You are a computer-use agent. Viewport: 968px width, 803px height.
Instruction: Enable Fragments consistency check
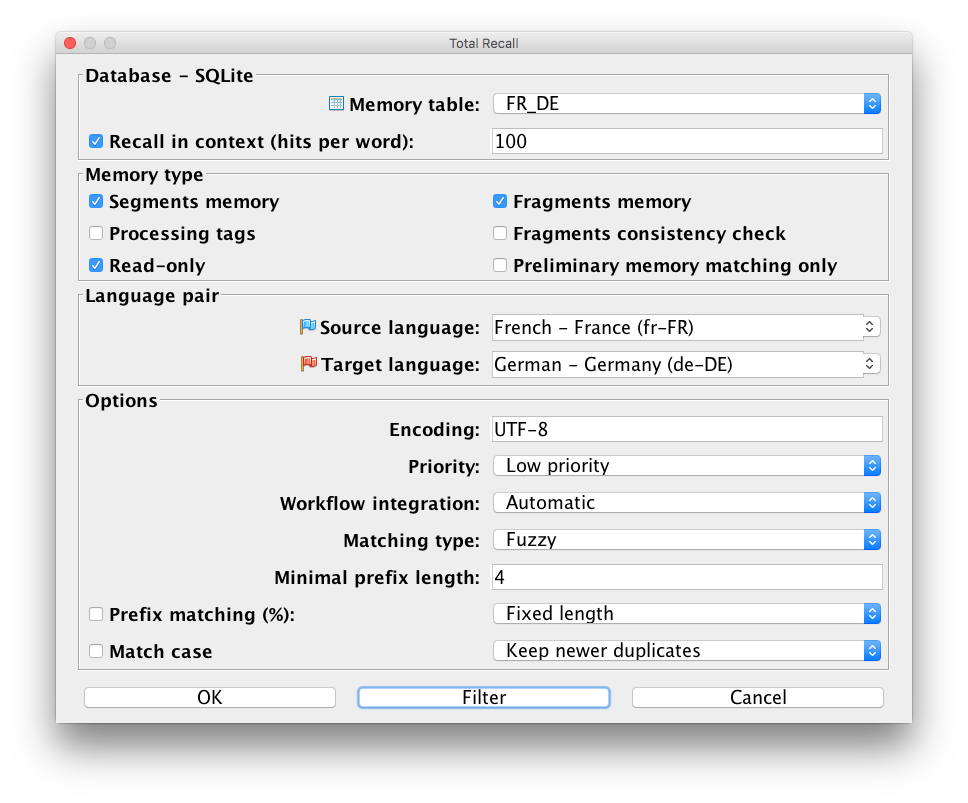click(x=500, y=233)
